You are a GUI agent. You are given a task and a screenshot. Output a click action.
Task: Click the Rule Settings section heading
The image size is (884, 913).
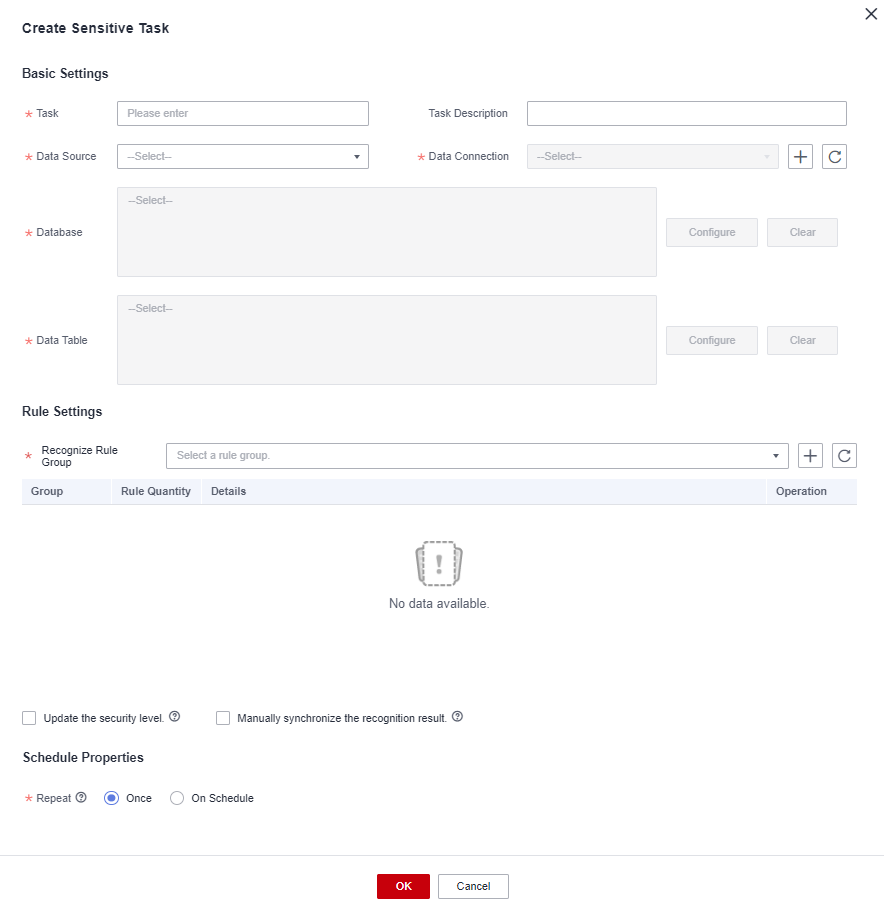[x=62, y=411]
